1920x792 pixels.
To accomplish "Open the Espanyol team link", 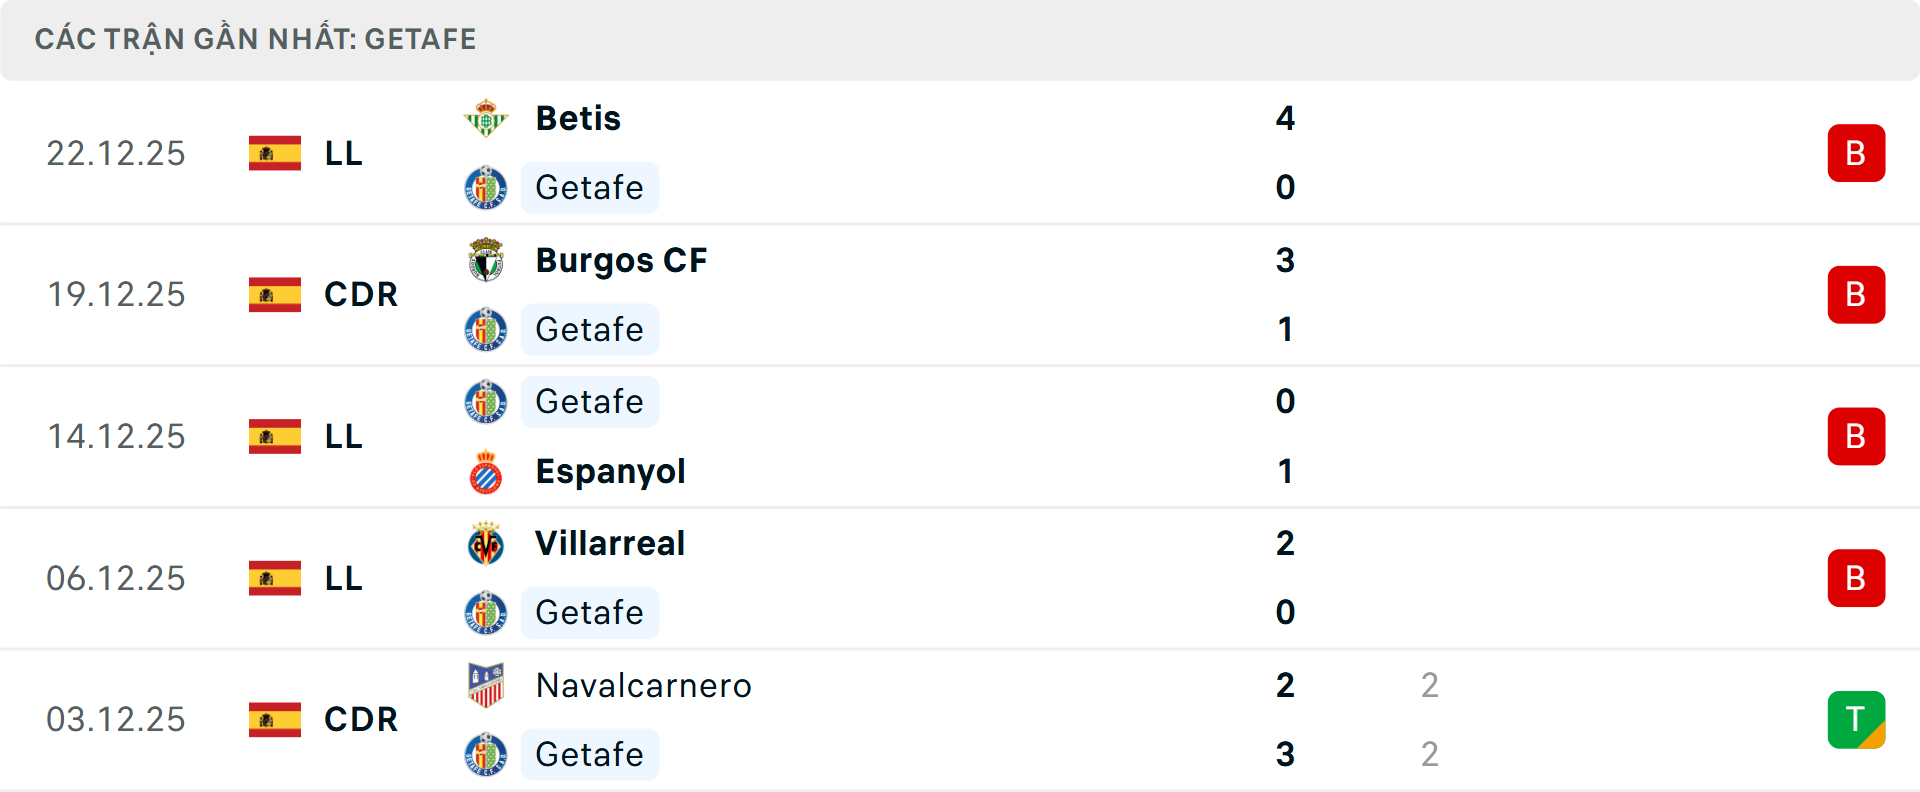I will [x=610, y=472].
